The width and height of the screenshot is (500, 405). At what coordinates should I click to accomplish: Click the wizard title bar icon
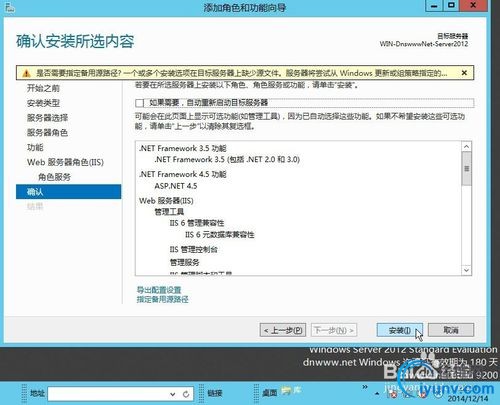pos(10,7)
